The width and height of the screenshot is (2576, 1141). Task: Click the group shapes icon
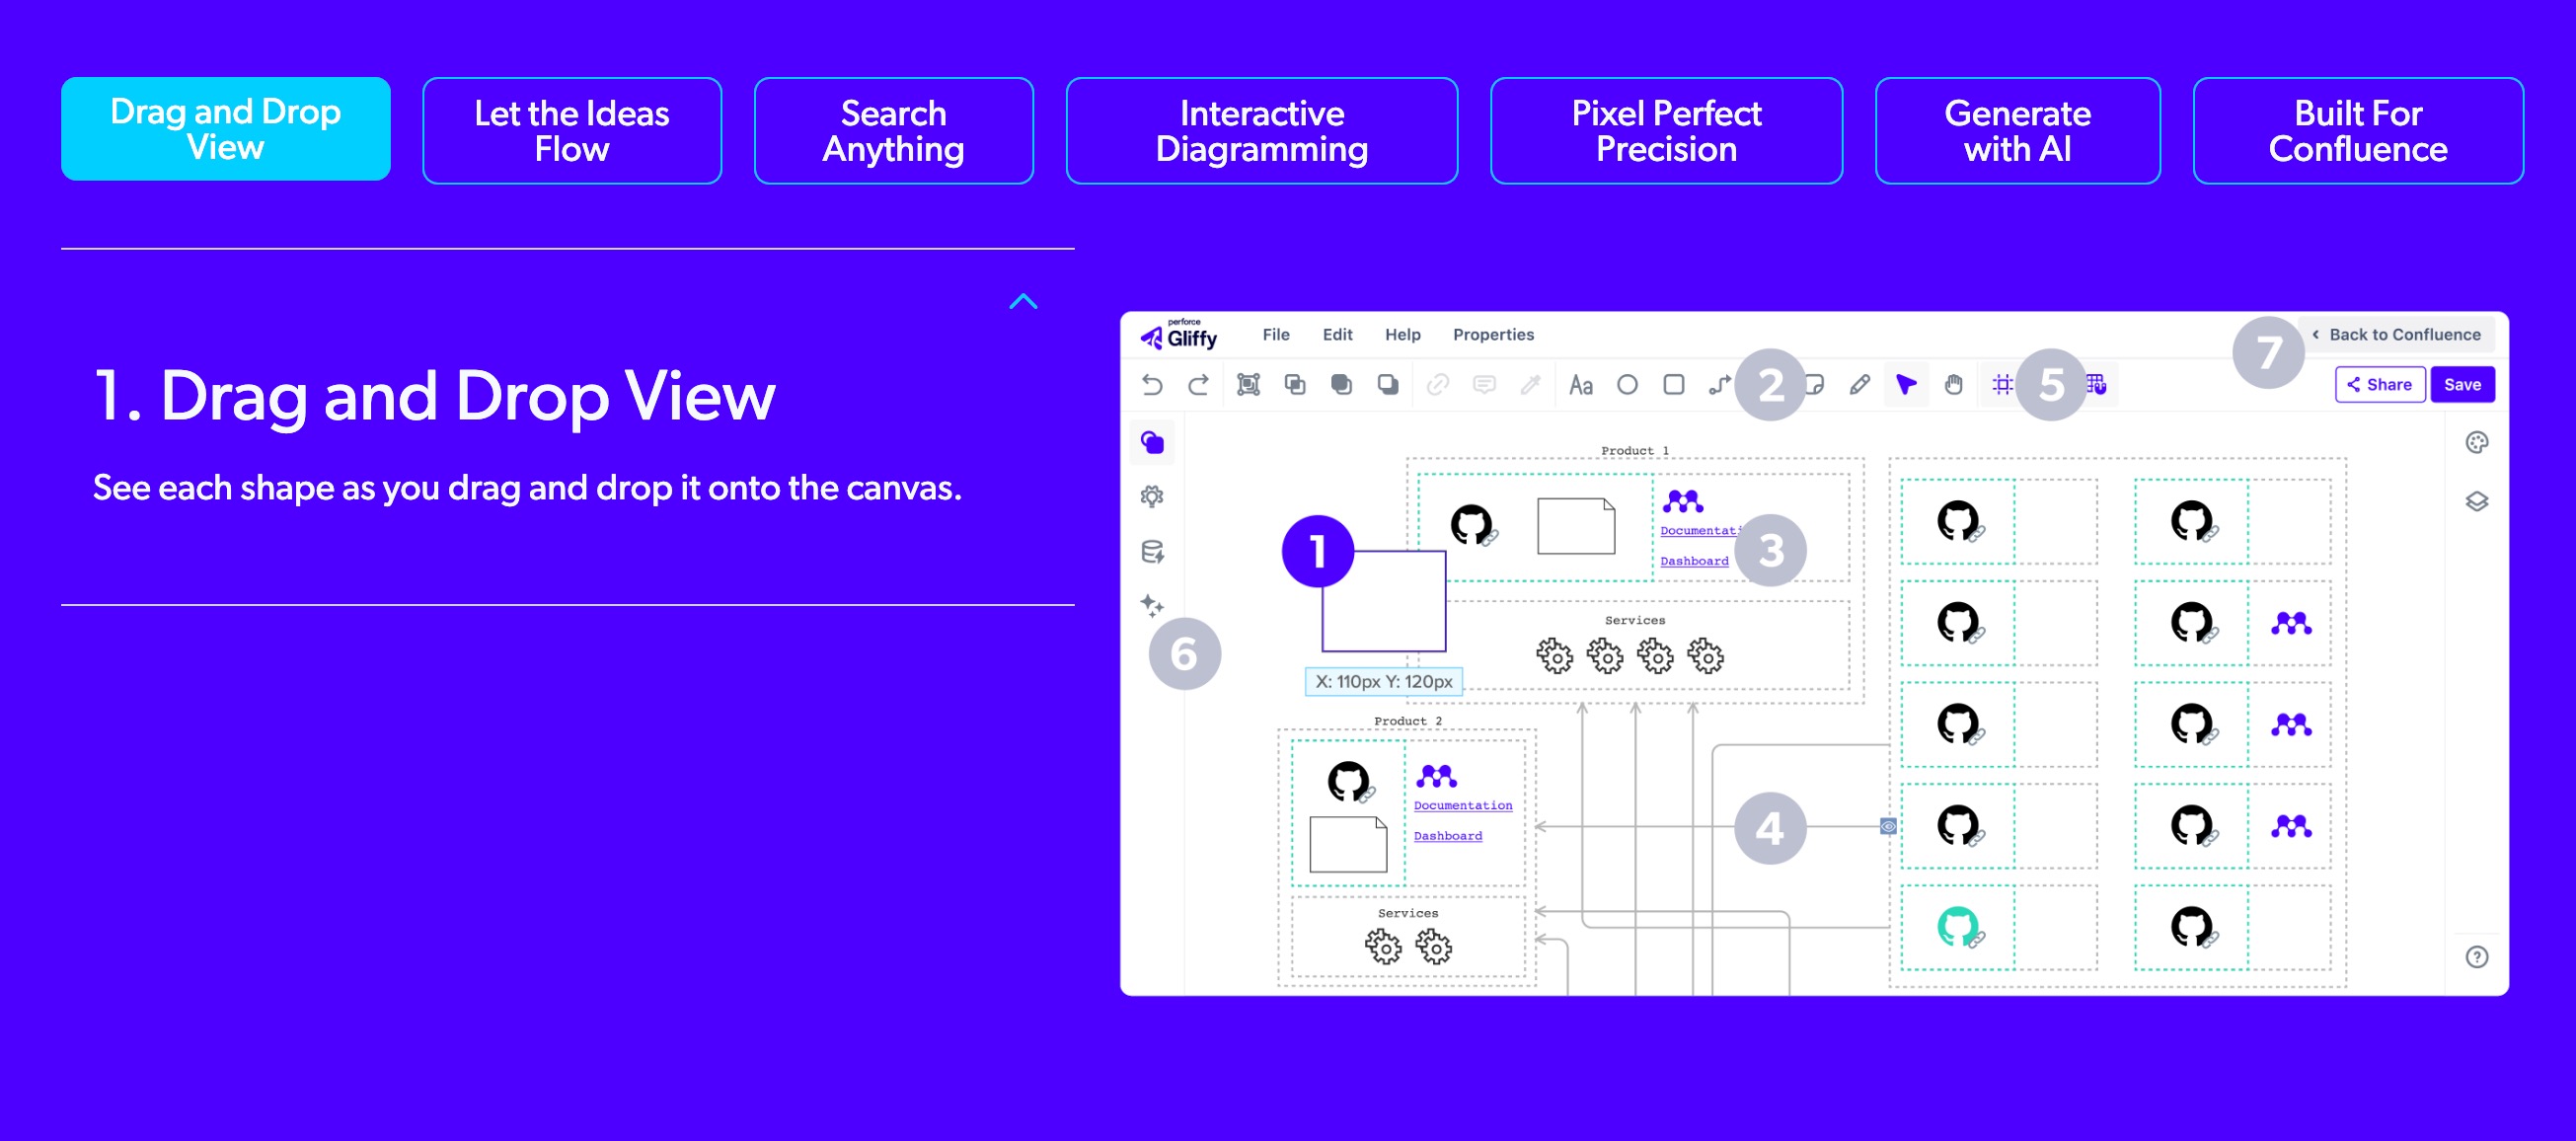pyautogui.click(x=1248, y=385)
